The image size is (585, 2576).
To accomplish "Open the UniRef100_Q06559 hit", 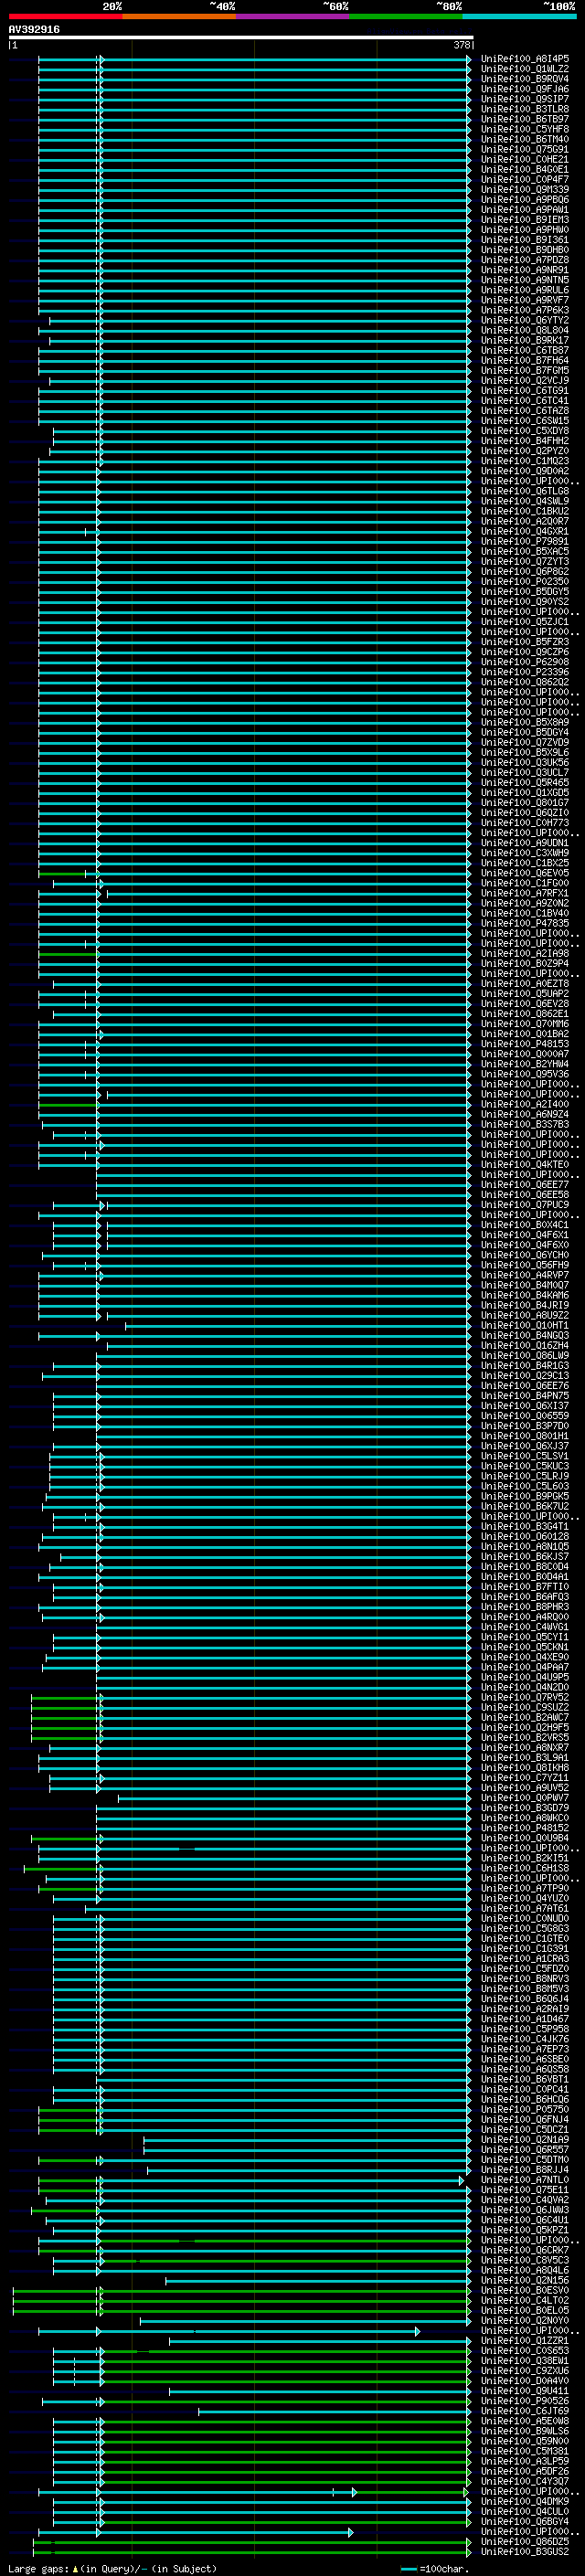I will pyautogui.click(x=525, y=1416).
